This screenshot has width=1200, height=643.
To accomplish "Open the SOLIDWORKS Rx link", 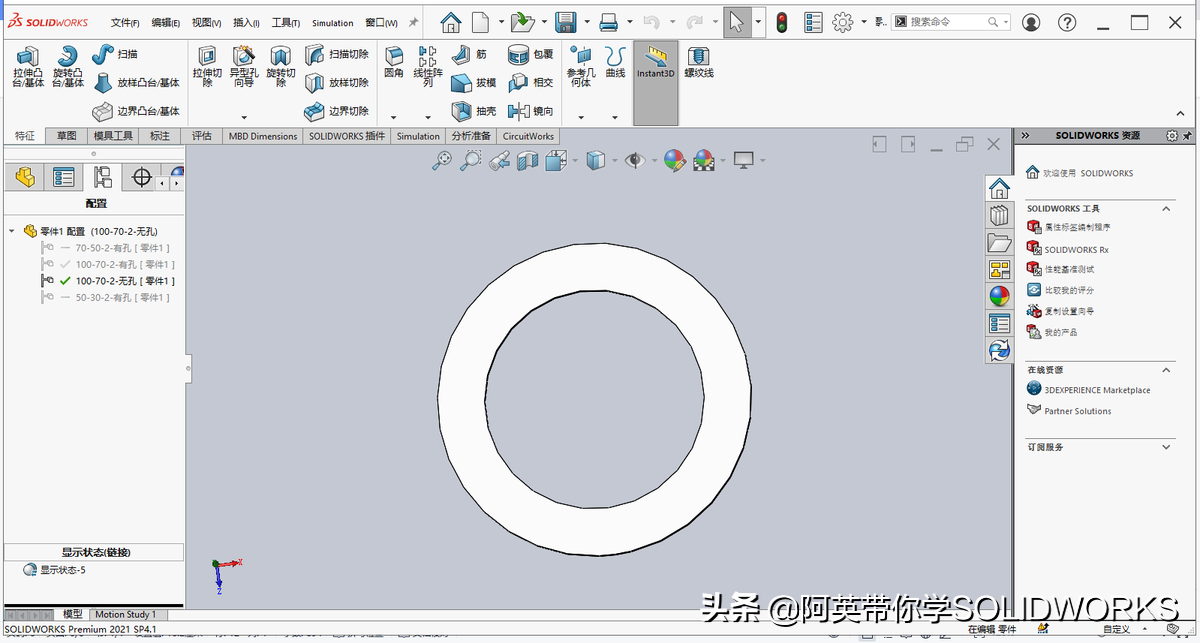I will pos(1076,249).
